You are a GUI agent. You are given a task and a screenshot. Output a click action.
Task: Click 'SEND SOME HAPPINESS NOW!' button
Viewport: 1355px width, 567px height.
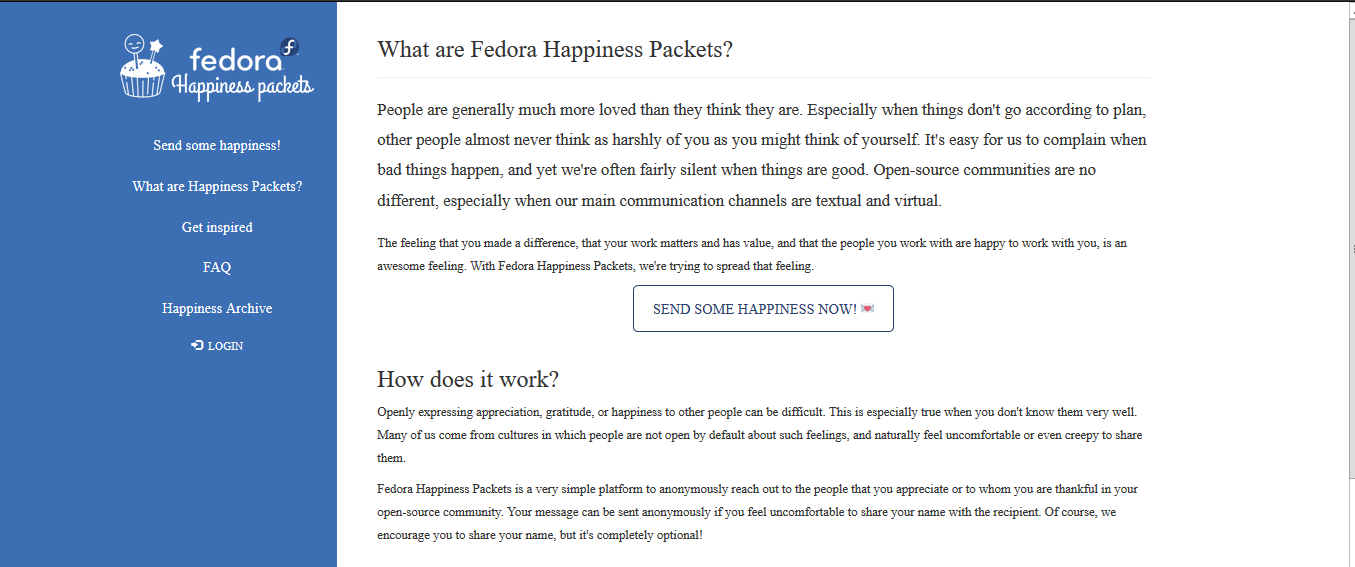click(763, 309)
